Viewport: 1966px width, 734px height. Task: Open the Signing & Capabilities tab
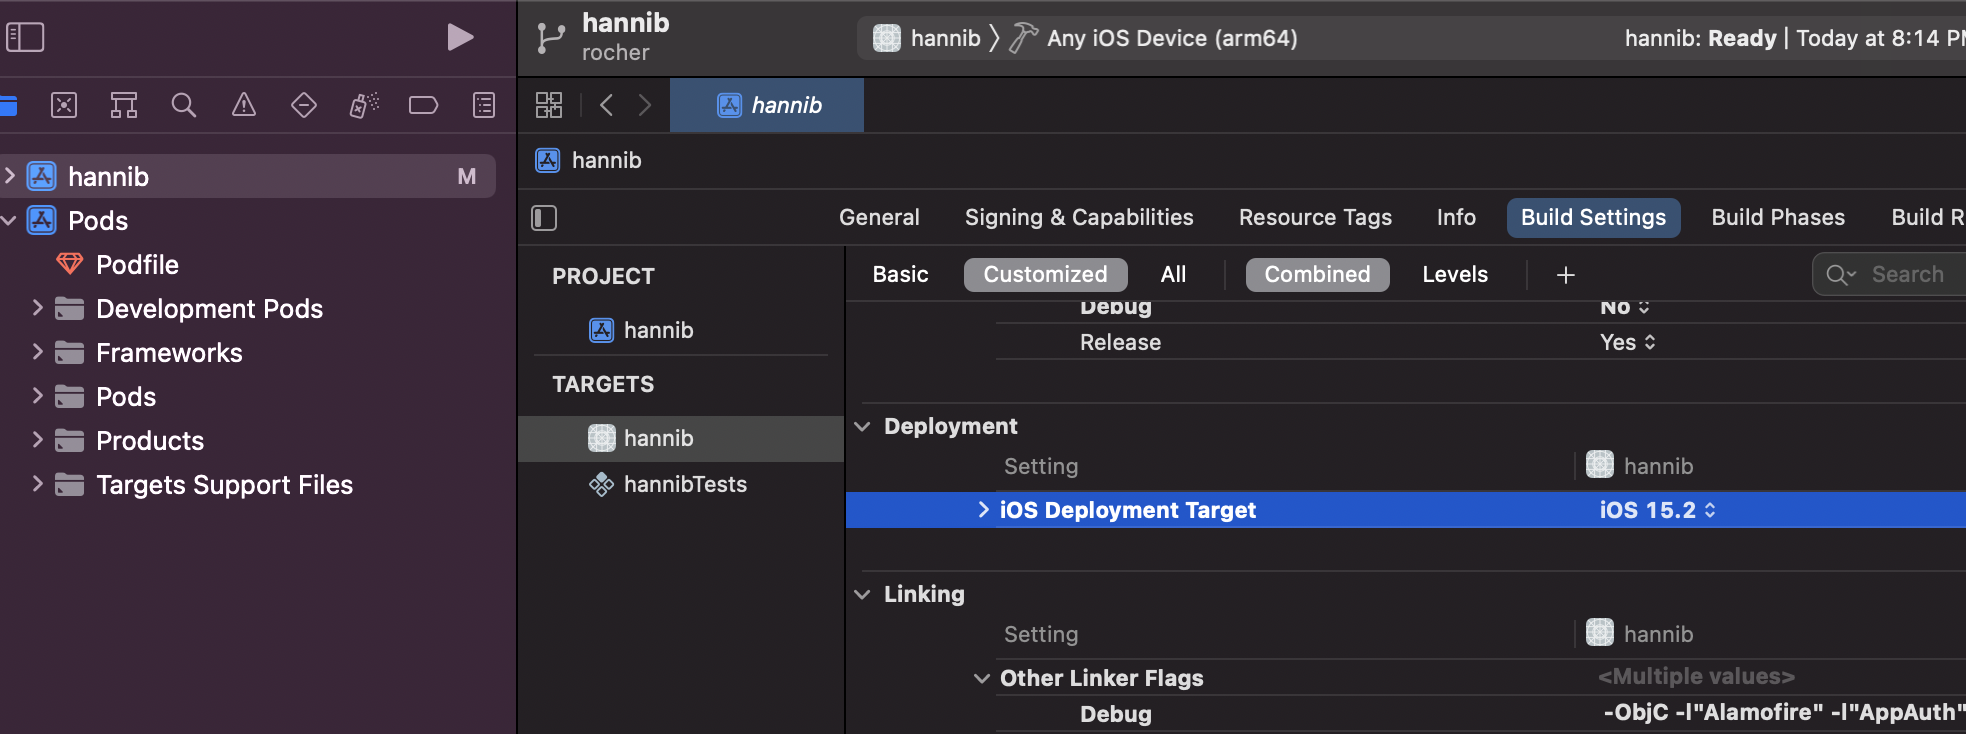click(1079, 217)
